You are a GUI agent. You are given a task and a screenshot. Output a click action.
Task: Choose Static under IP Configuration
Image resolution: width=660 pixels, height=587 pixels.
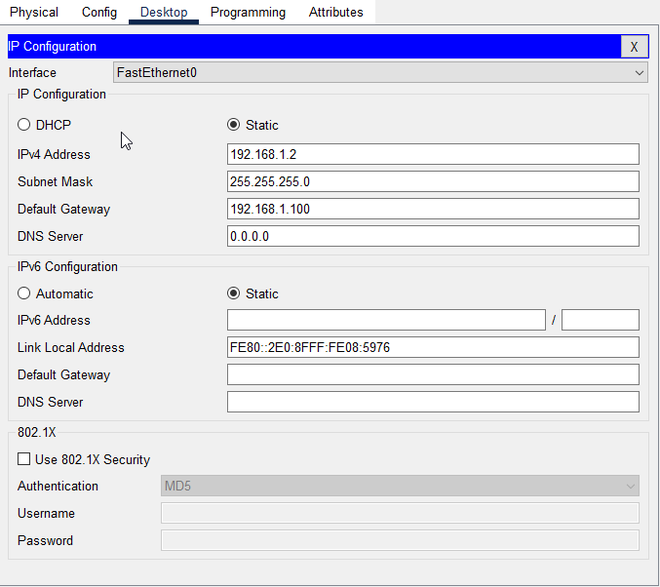tap(234, 125)
